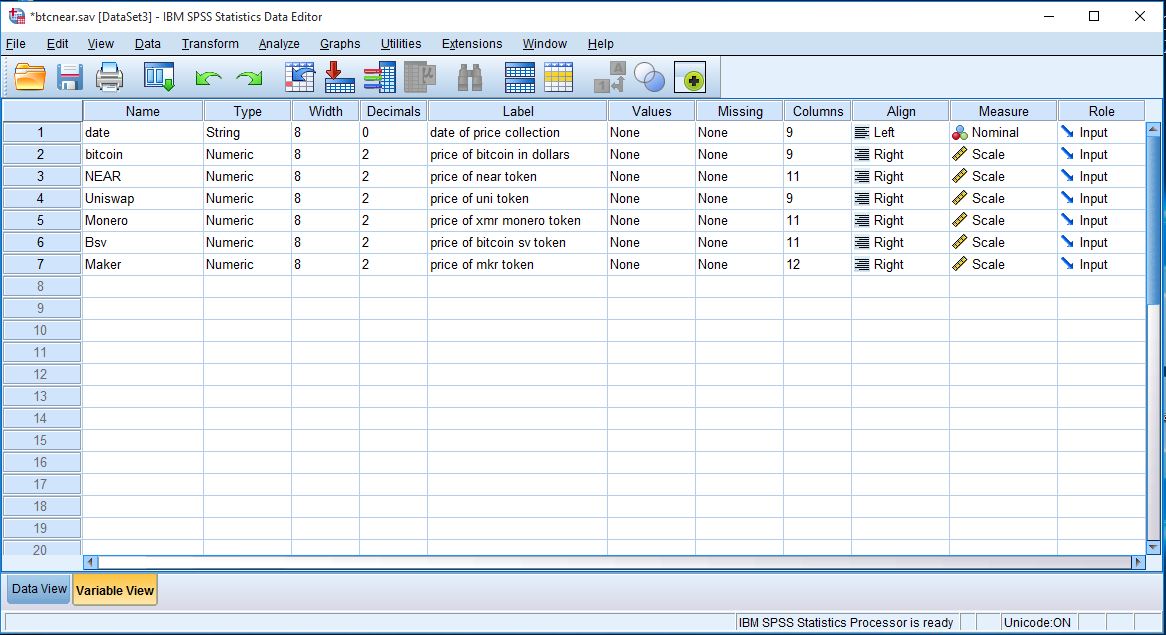The width and height of the screenshot is (1166, 635).
Task: Click the label "price of xmr monero token"
Action: [x=506, y=220]
